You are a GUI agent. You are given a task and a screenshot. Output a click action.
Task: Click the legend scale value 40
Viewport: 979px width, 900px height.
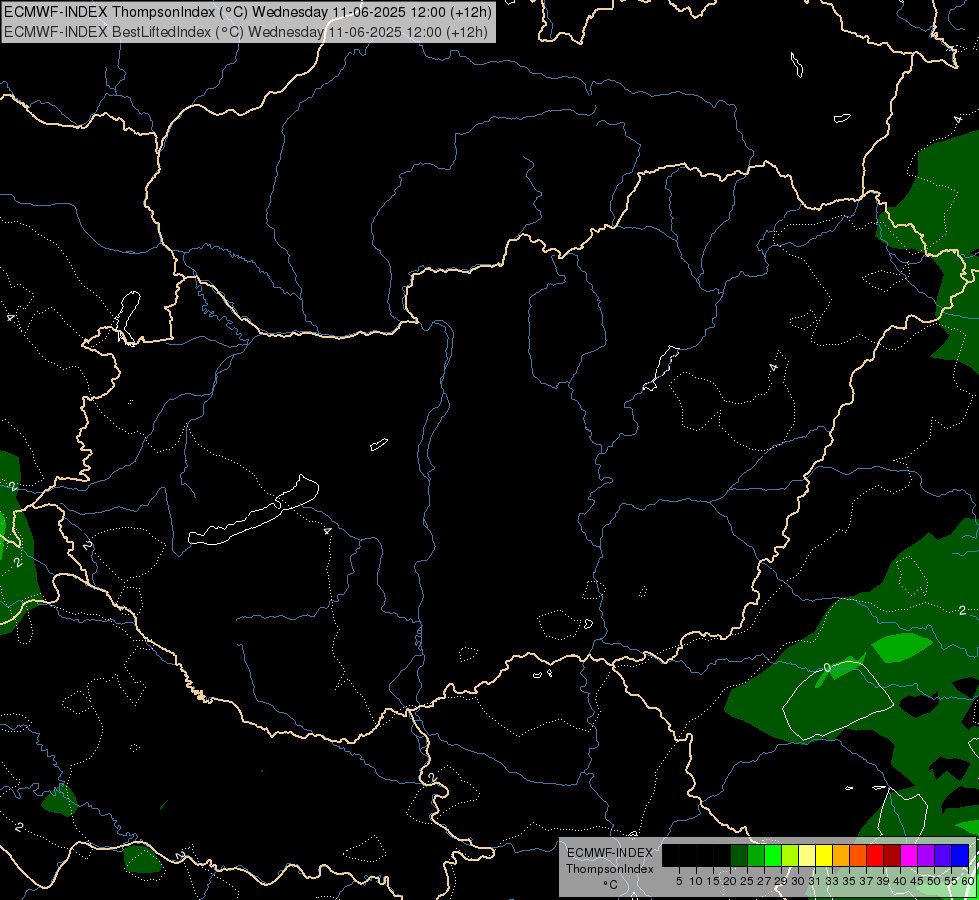pyautogui.click(x=900, y=881)
